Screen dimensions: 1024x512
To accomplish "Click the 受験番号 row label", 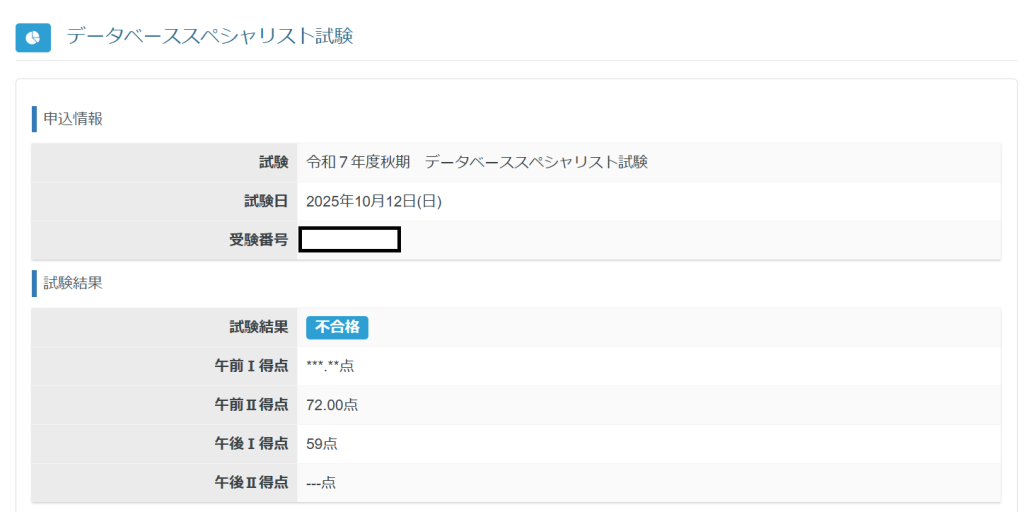I will click(259, 240).
